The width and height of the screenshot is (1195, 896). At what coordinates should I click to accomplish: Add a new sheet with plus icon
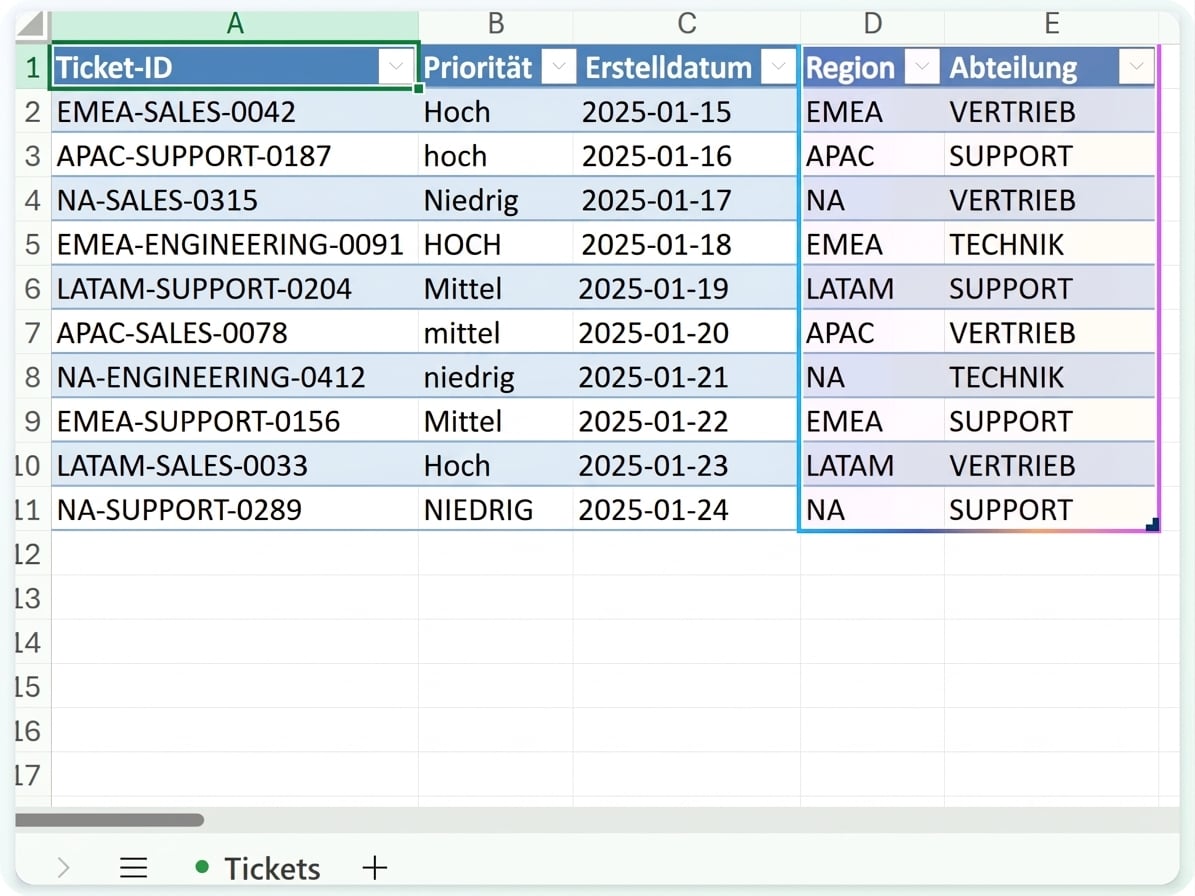[x=374, y=867]
